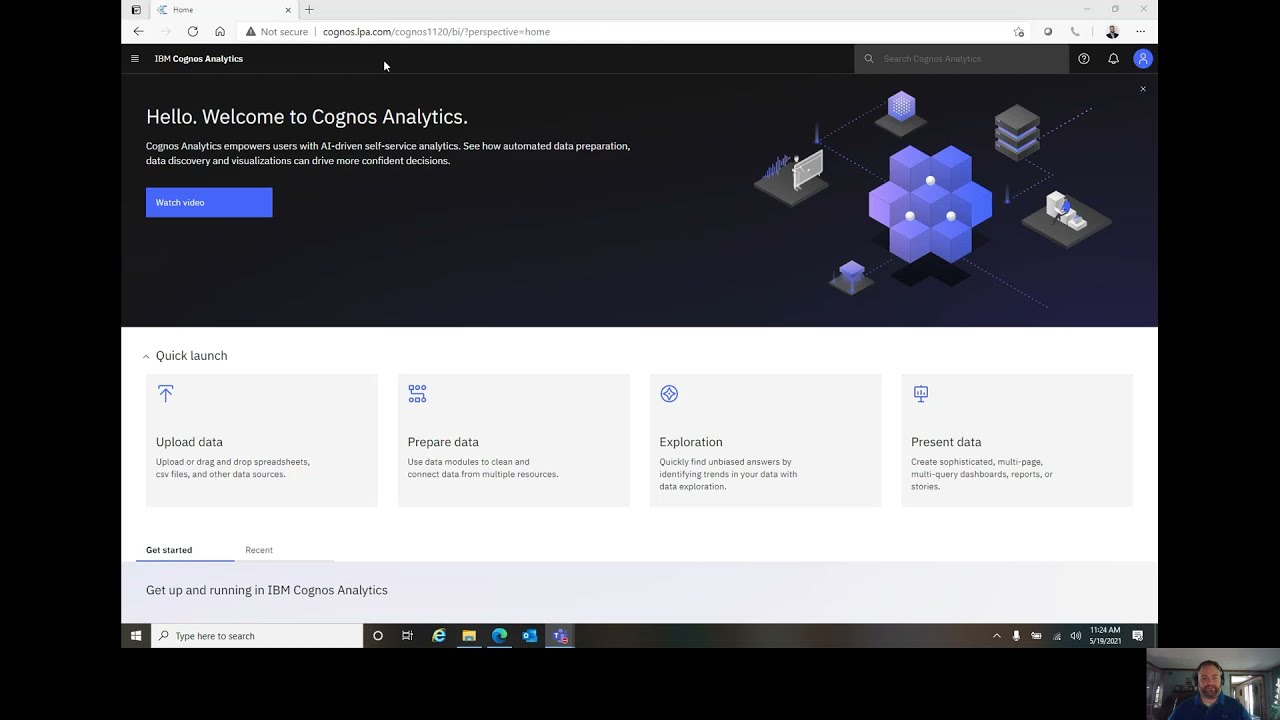The width and height of the screenshot is (1280, 720).
Task: Click the microphone icon in system tray
Action: [x=1016, y=636]
